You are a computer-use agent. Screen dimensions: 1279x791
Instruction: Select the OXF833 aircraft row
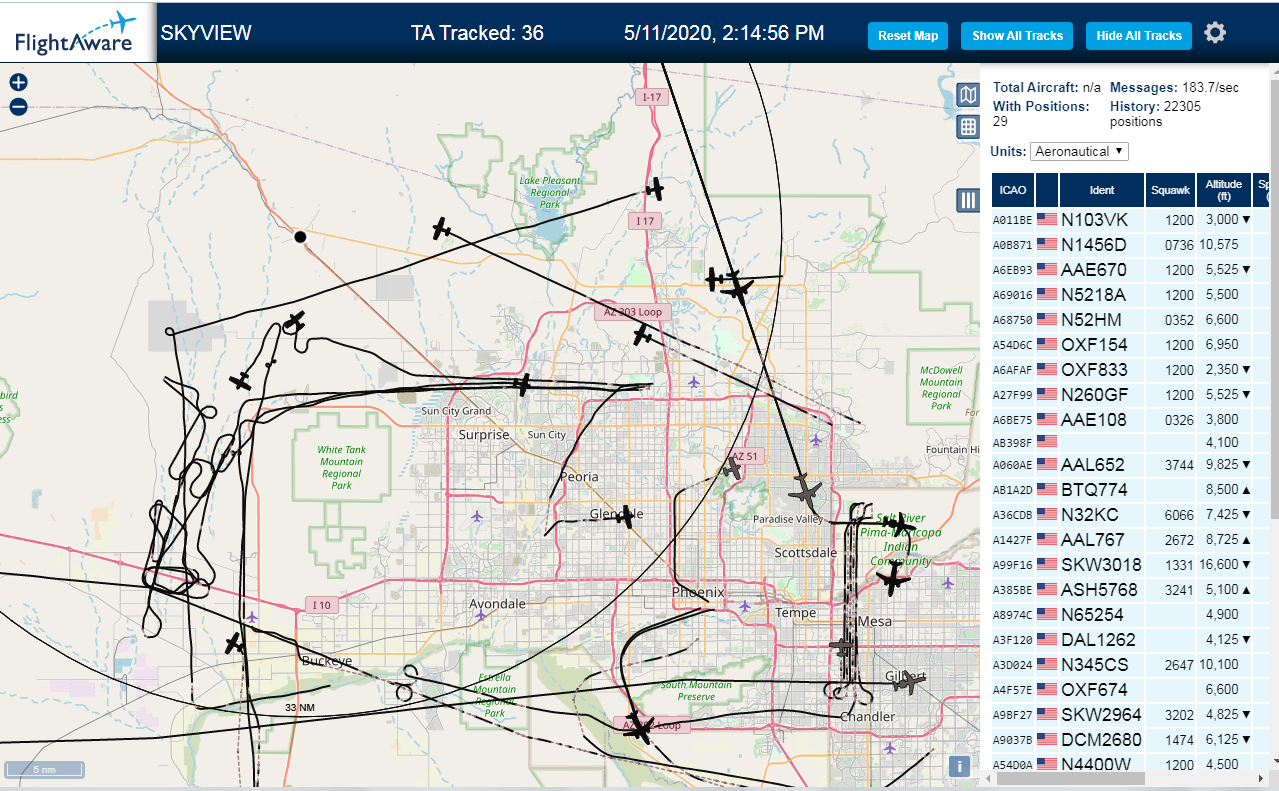(x=1130, y=370)
